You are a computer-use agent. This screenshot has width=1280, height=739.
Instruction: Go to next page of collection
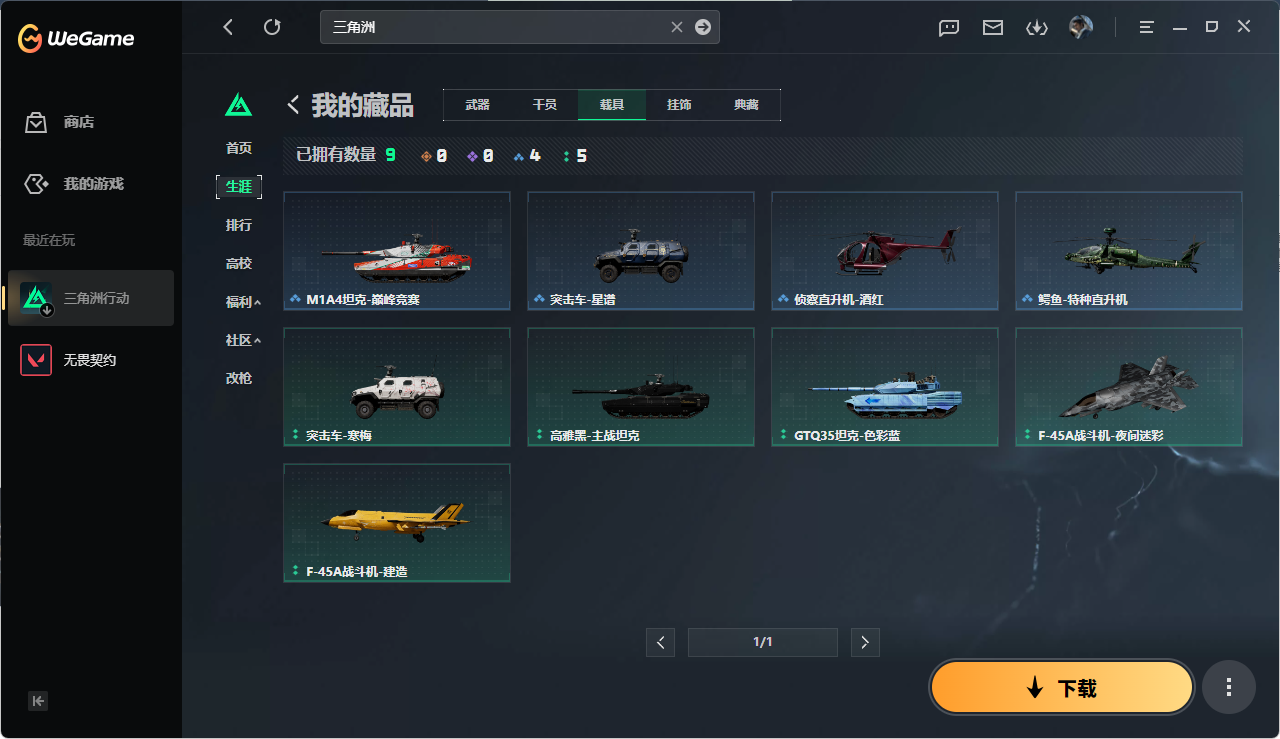point(865,642)
